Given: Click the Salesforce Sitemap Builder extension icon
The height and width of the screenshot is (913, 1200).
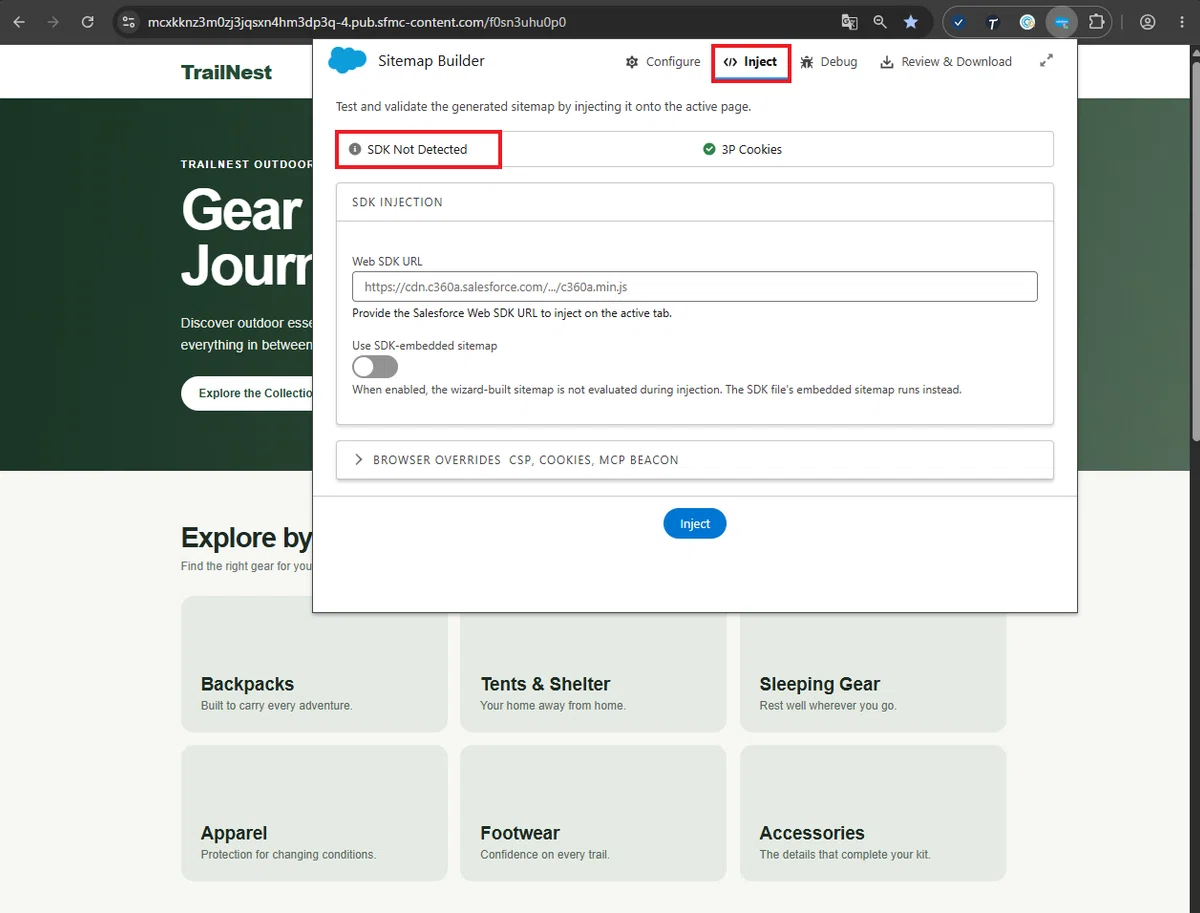Looking at the screenshot, I should pyautogui.click(x=1061, y=21).
